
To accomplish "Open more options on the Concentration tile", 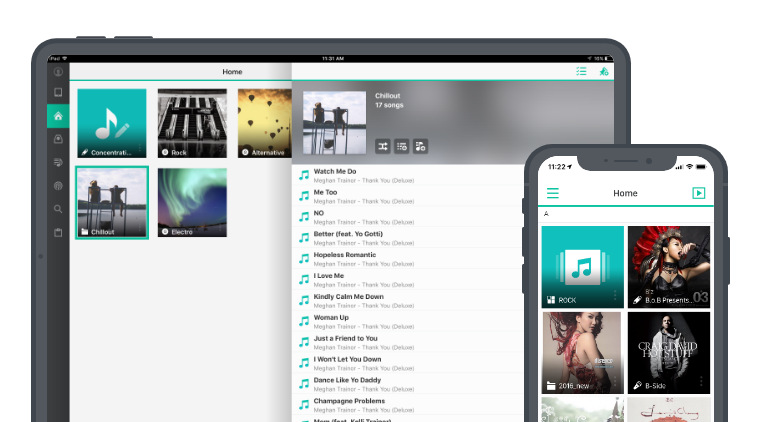I will point(140,148).
